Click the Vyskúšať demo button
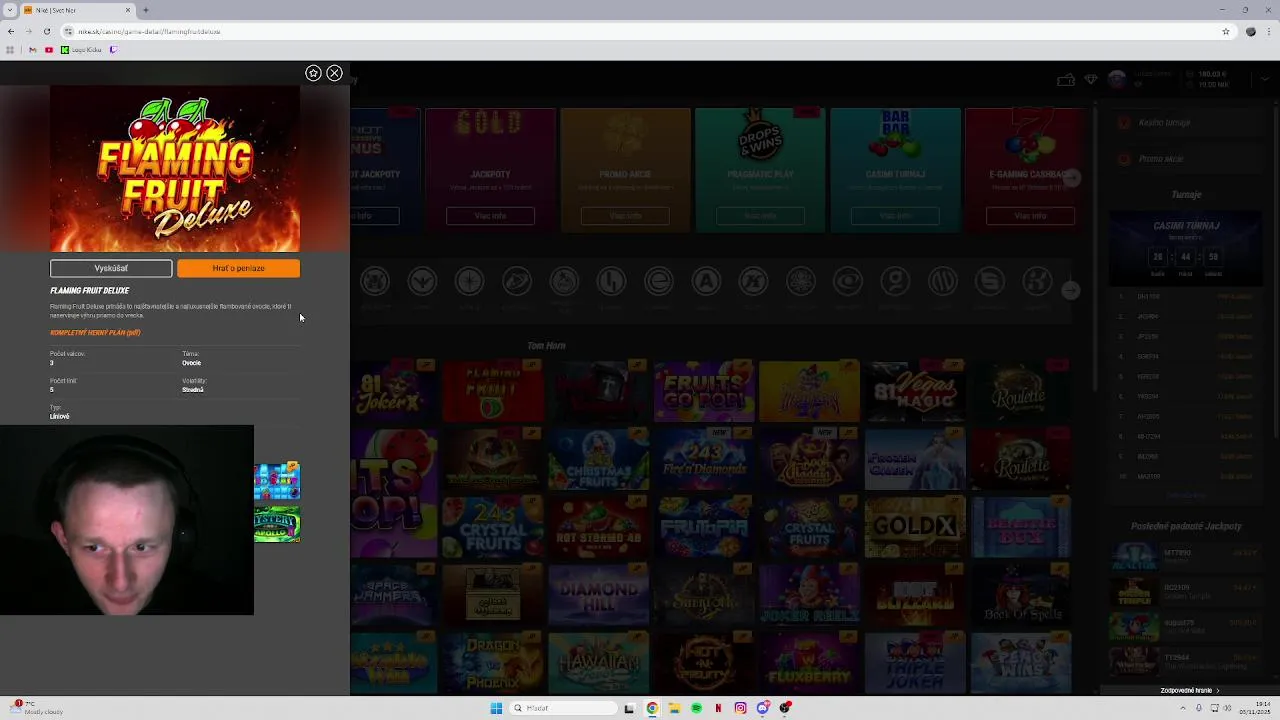The image size is (1280, 720). pyautogui.click(x=111, y=268)
